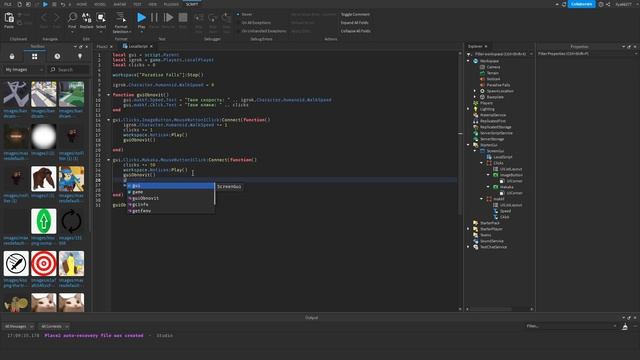
Task: Switch to the PLUGINS ribbon tab
Action: 171,4
